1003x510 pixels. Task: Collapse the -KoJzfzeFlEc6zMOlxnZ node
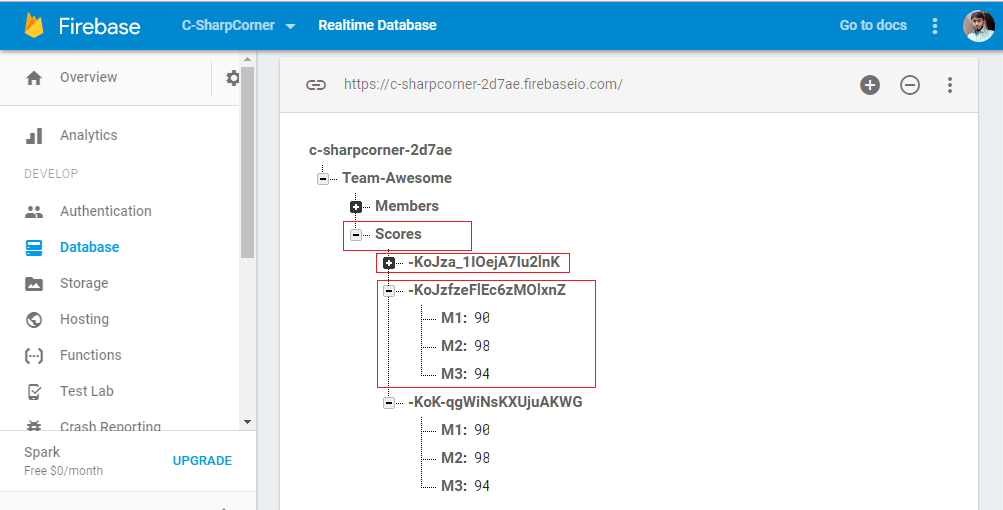click(389, 291)
